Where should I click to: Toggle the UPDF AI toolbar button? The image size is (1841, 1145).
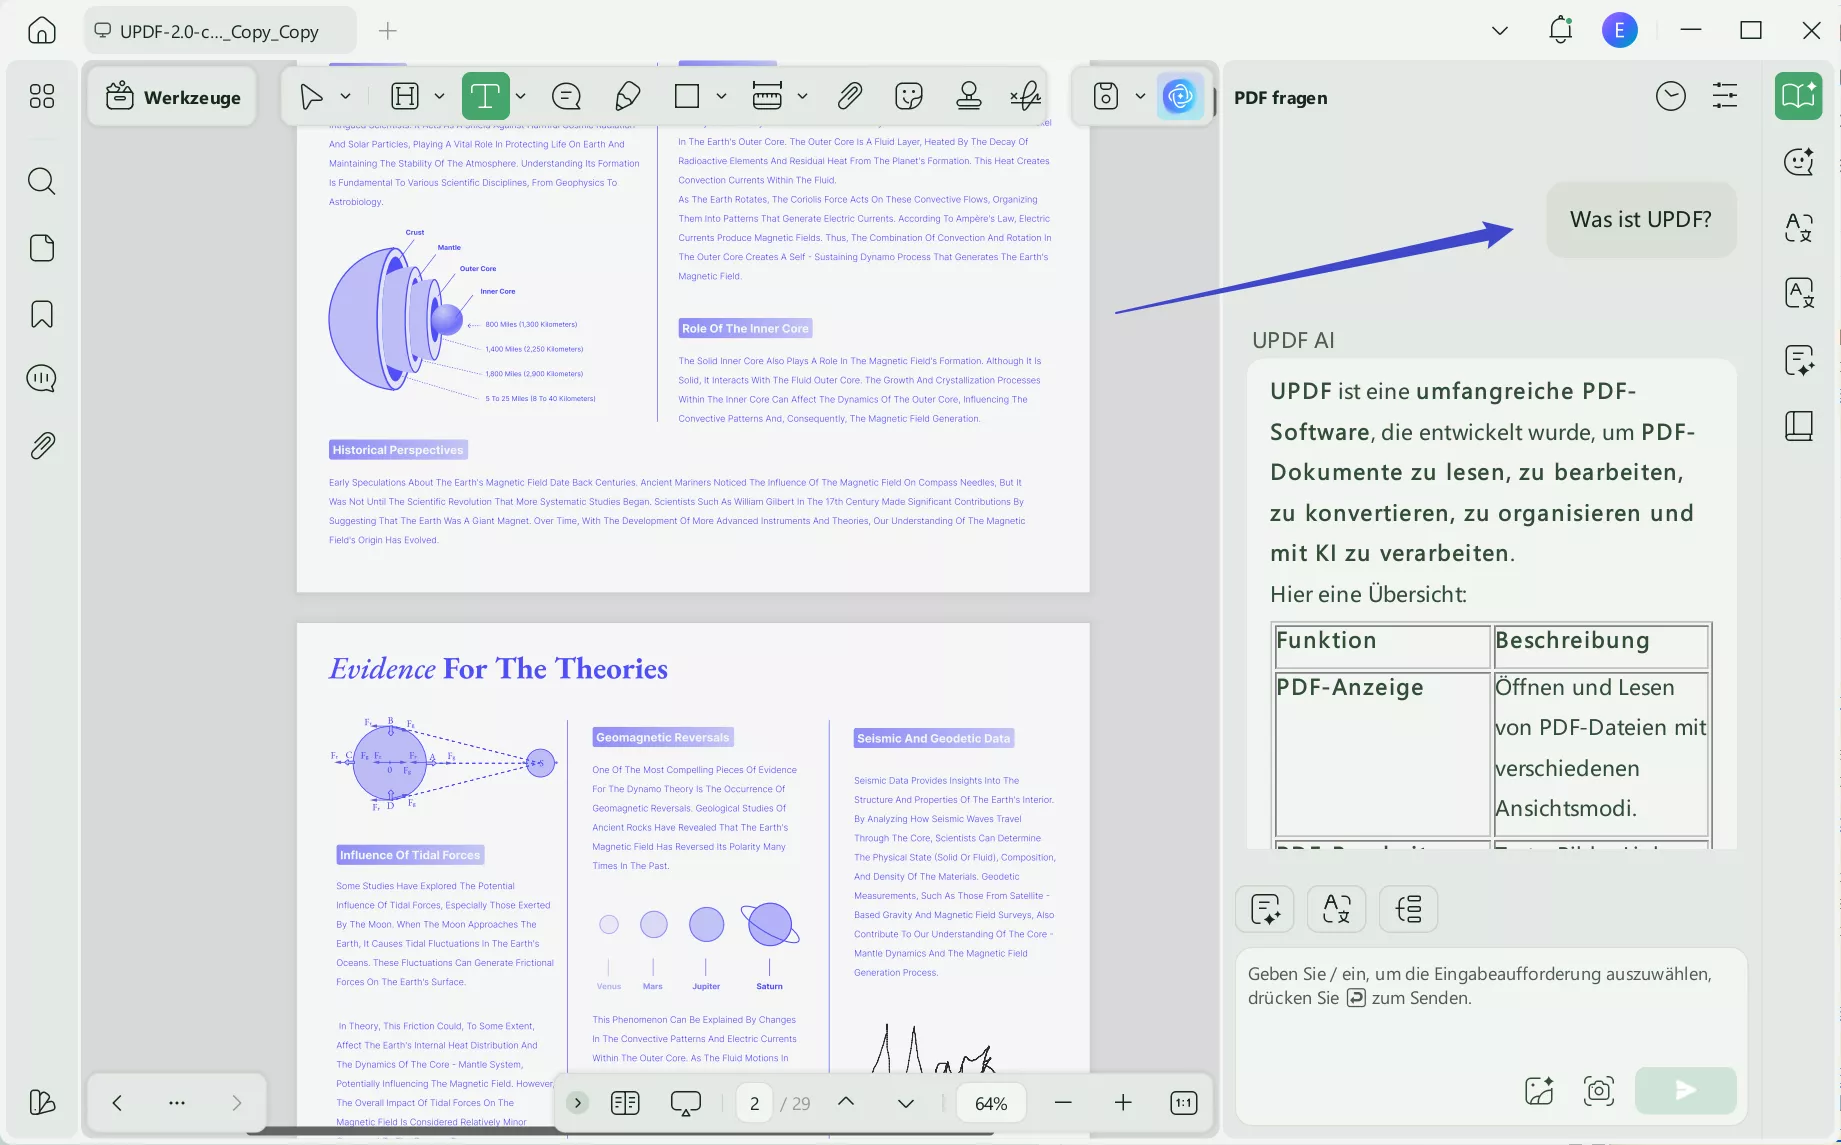1180,96
